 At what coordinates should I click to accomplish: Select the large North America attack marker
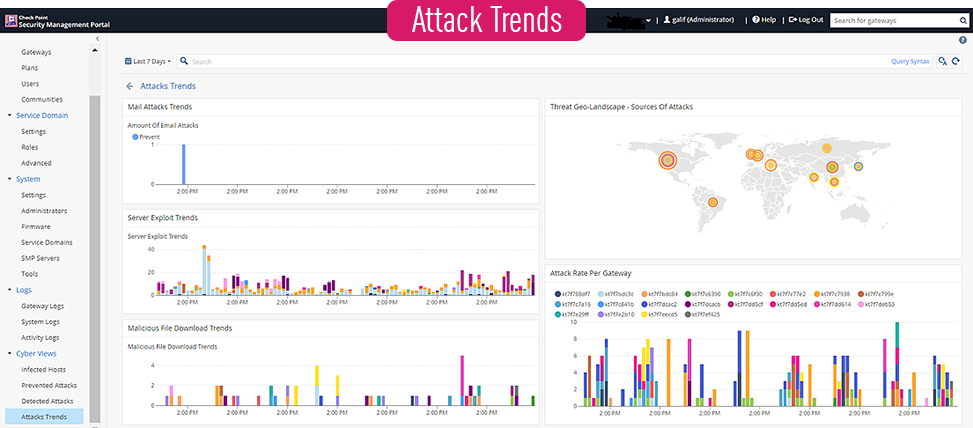coord(668,161)
